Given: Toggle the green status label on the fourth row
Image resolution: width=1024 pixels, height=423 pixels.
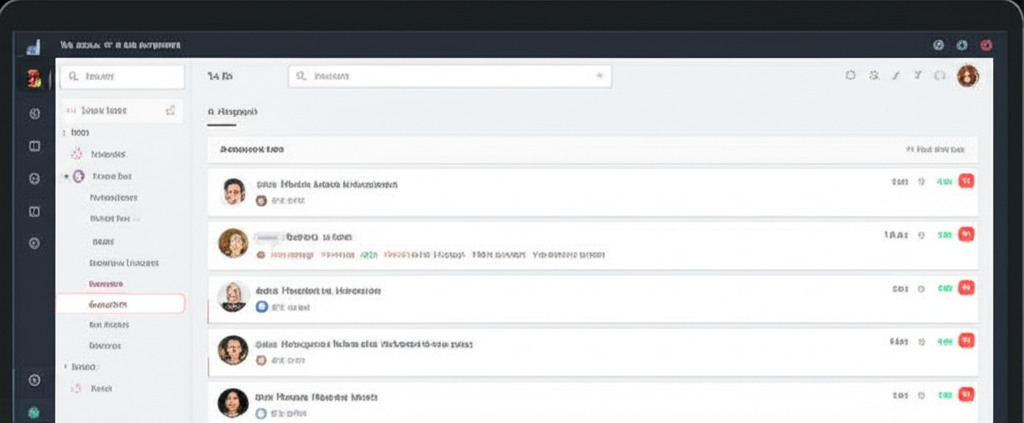Looking at the screenshot, I should point(944,341).
